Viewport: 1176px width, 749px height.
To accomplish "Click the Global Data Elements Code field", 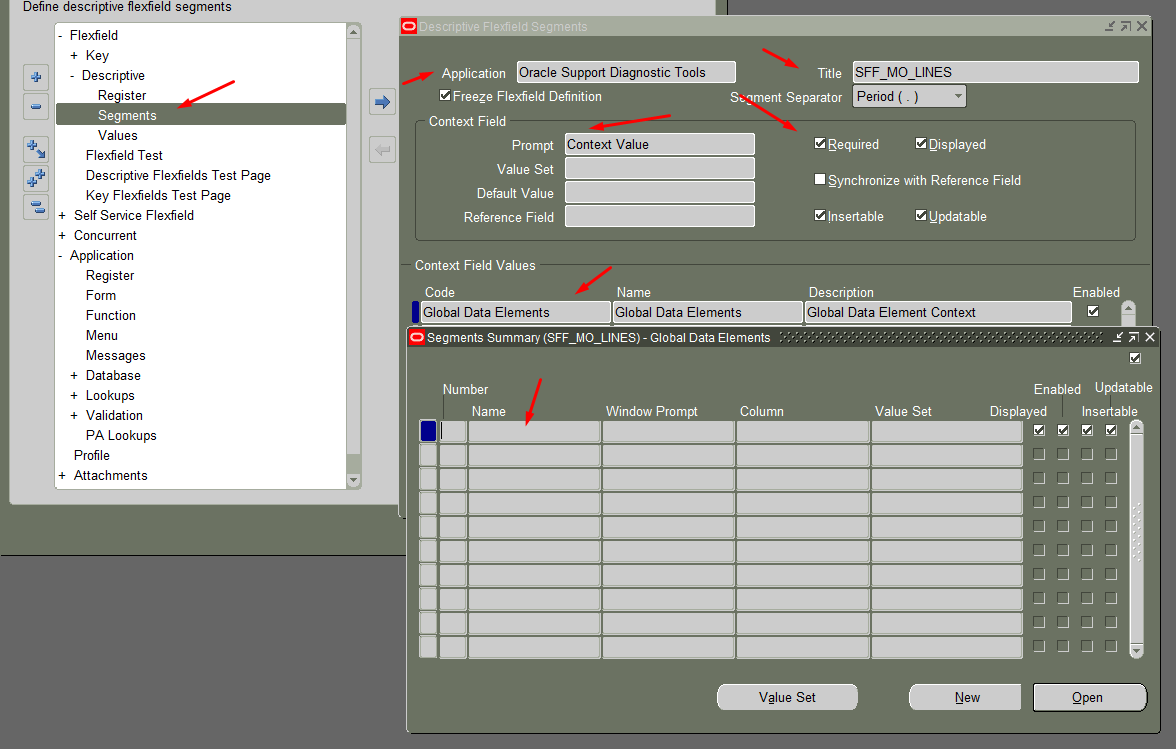I will pos(515,312).
